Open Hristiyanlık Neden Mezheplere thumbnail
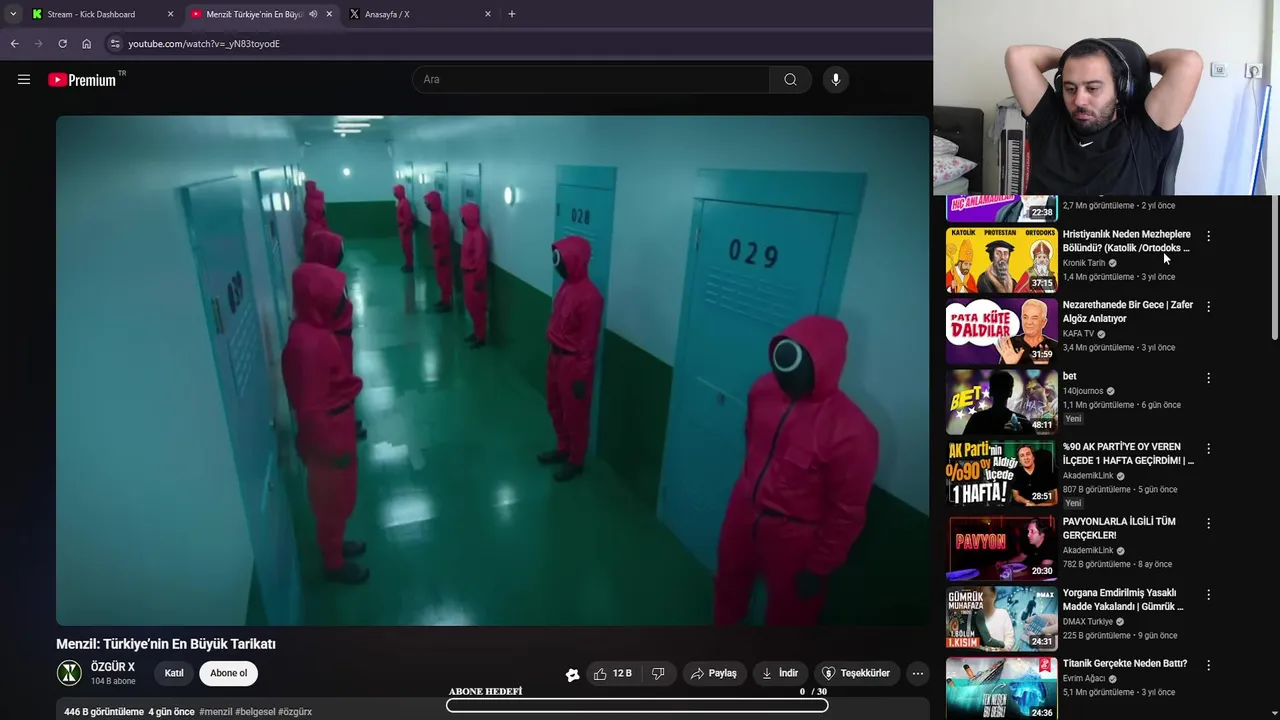The width and height of the screenshot is (1280, 720). tap(1001, 260)
